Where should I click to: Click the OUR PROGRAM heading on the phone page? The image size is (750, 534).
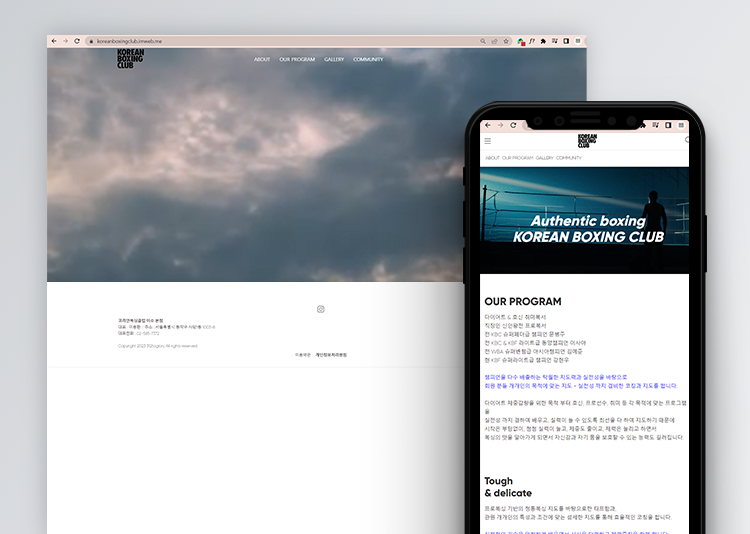point(523,302)
